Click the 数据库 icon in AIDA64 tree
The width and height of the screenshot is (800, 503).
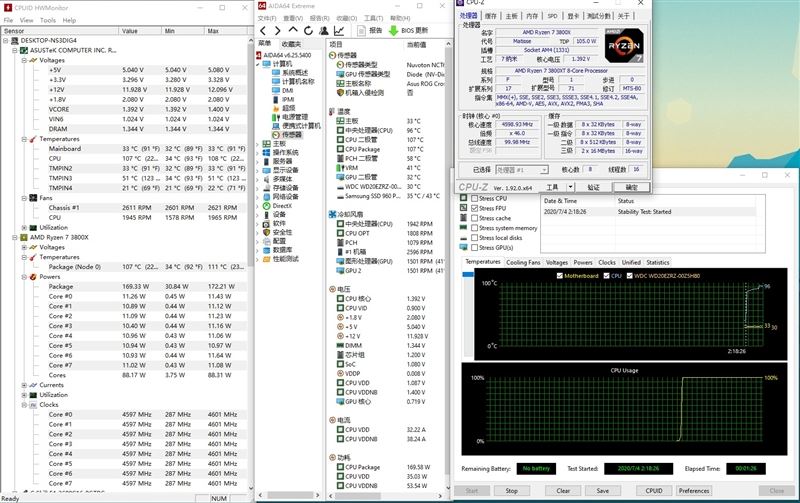[266, 250]
